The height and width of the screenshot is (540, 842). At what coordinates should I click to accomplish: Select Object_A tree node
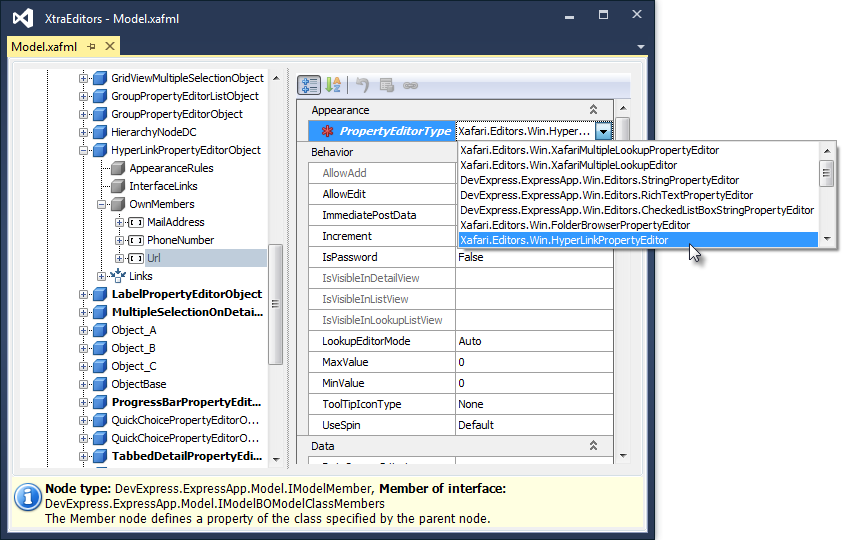[x=134, y=330]
